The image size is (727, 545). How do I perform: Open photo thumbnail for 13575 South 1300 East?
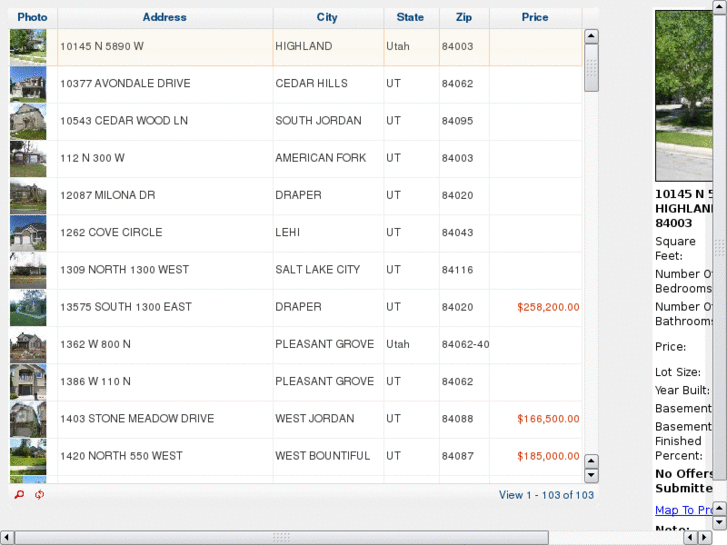click(x=28, y=308)
